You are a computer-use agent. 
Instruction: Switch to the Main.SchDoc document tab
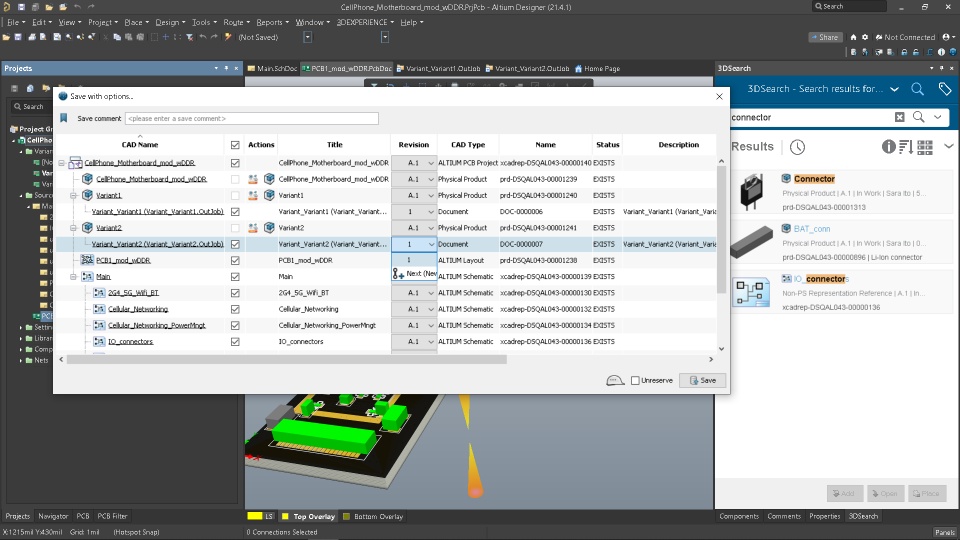pos(272,69)
